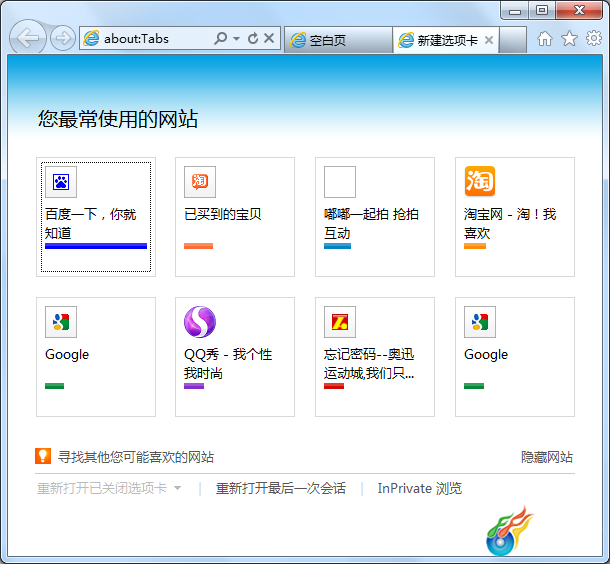Click the orange lightbulb suggestion icon

[x=43, y=456]
